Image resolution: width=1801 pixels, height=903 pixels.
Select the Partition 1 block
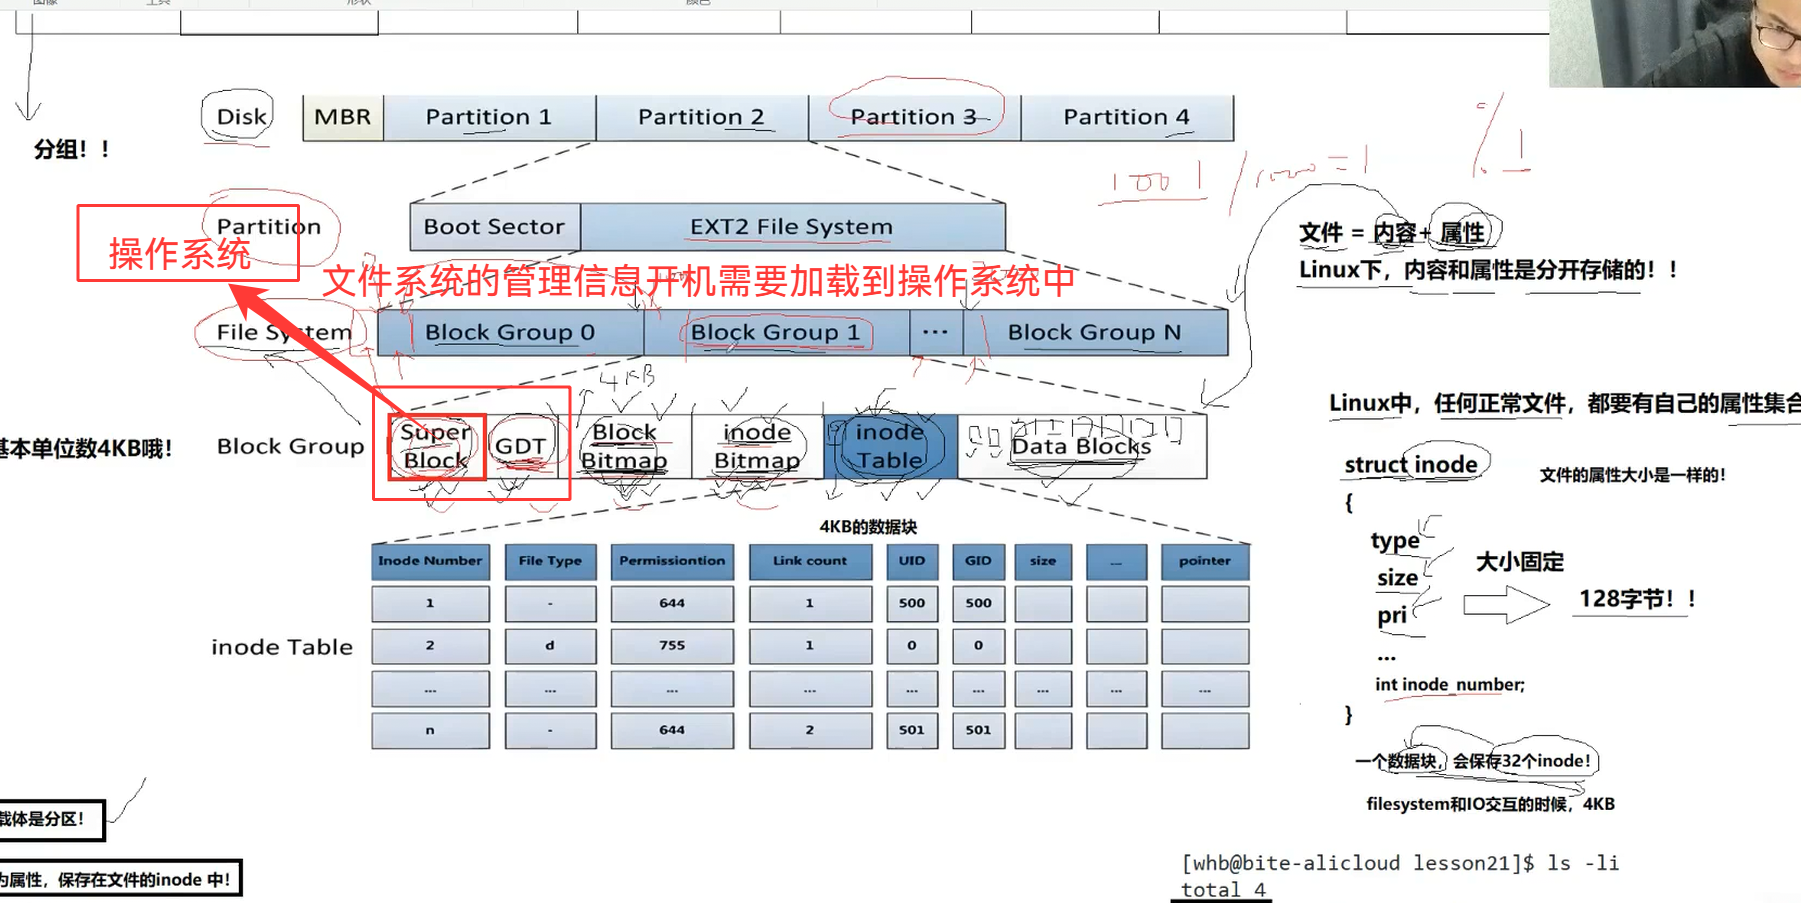pyautogui.click(x=489, y=118)
